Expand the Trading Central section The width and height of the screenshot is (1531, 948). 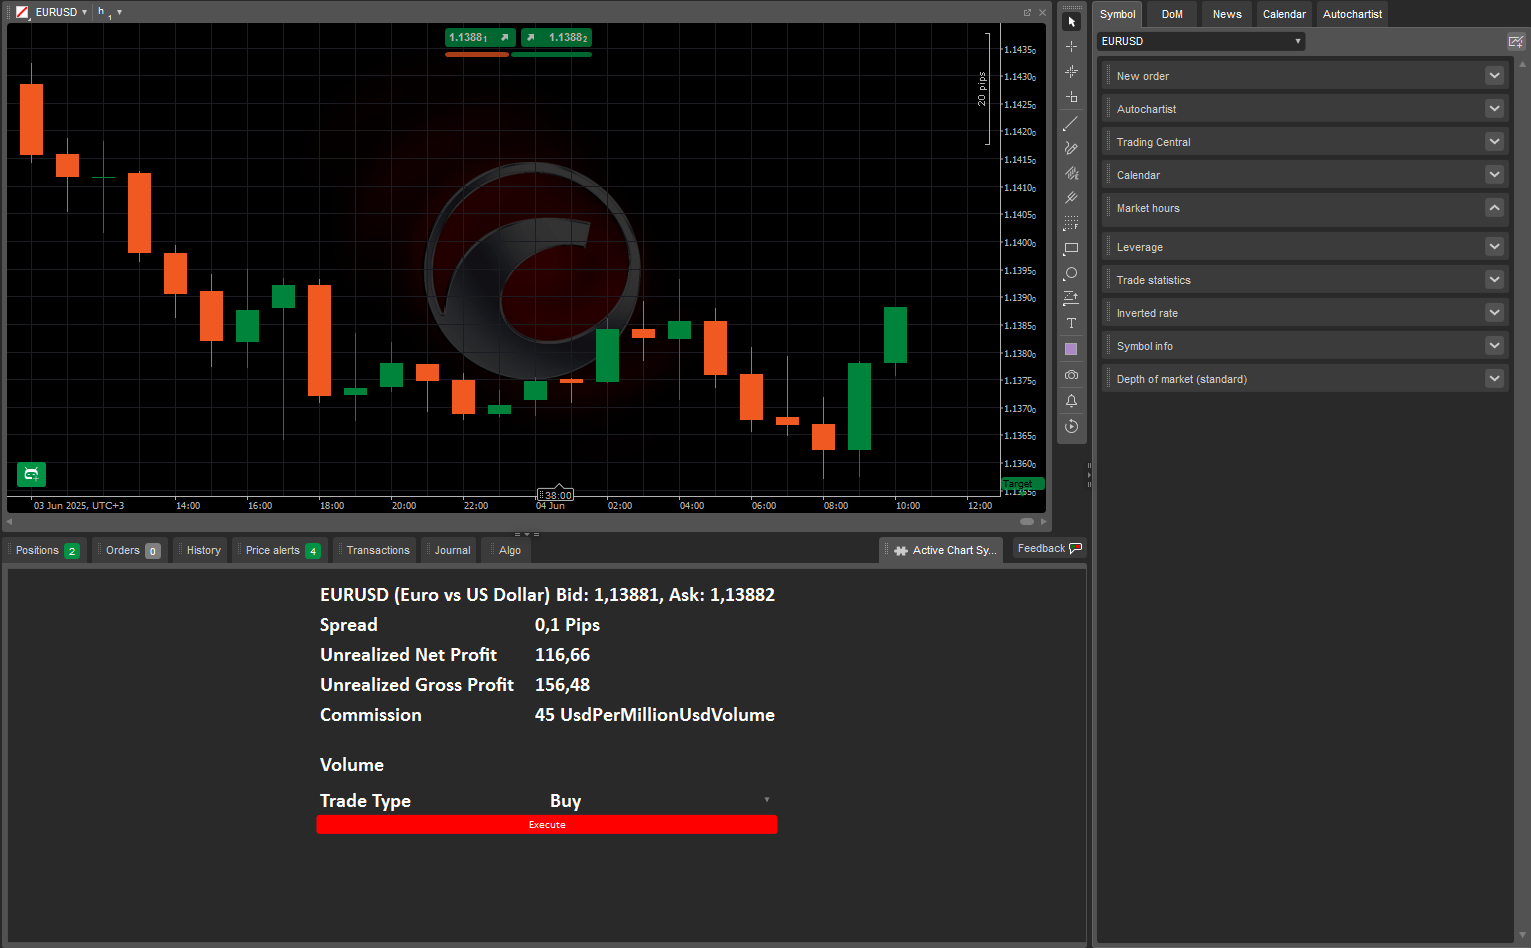pos(1494,142)
